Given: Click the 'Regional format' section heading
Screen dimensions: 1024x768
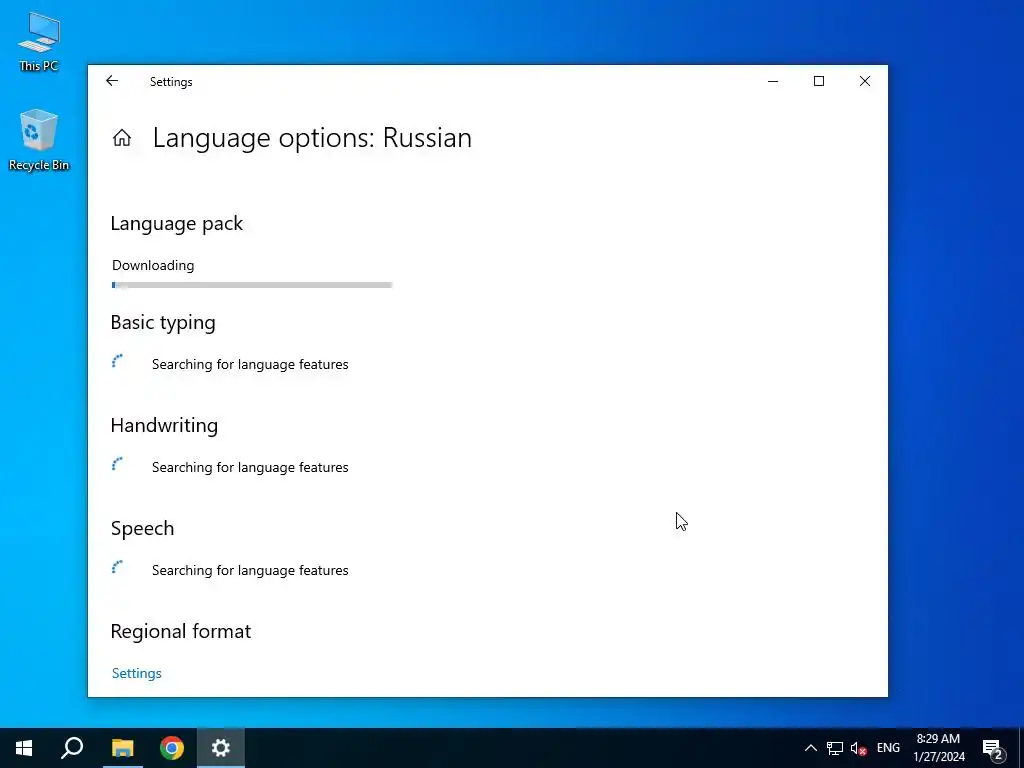Looking at the screenshot, I should [x=180, y=632].
